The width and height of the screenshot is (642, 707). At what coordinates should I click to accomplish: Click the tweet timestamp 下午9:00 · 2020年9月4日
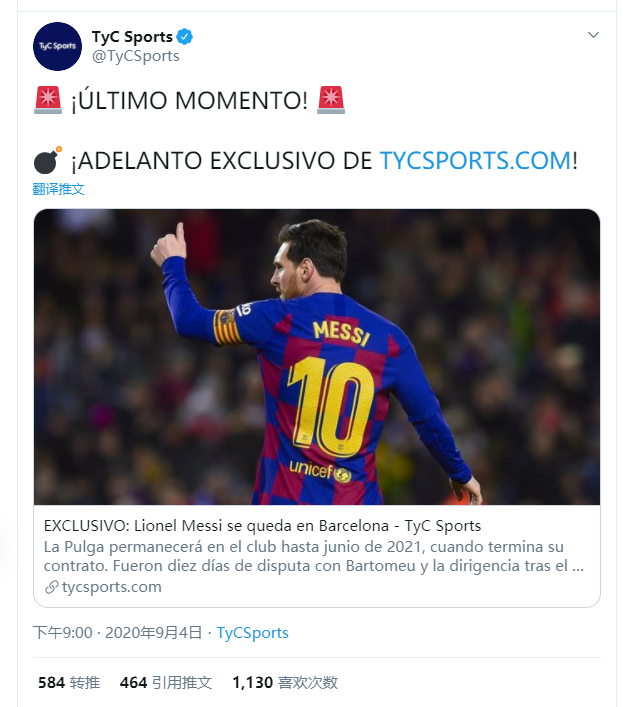(x=119, y=633)
